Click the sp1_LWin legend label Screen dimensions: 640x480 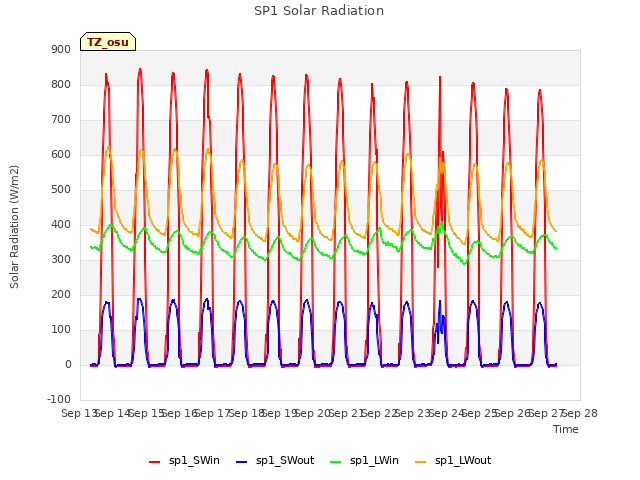point(374,460)
